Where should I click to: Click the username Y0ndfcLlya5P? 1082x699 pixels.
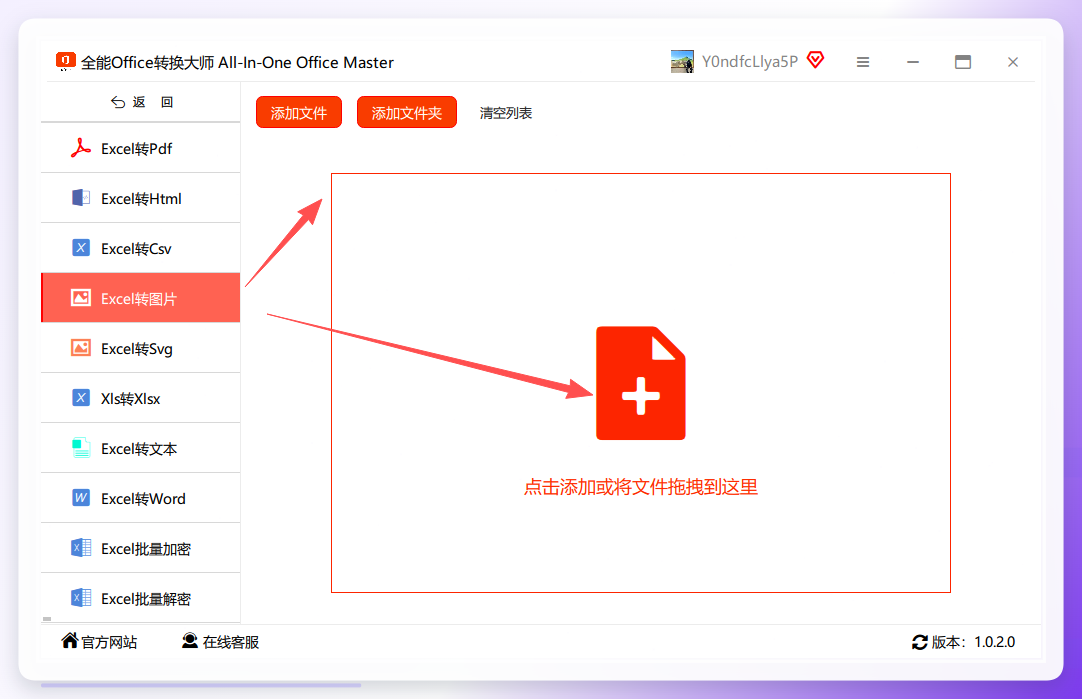coord(749,61)
